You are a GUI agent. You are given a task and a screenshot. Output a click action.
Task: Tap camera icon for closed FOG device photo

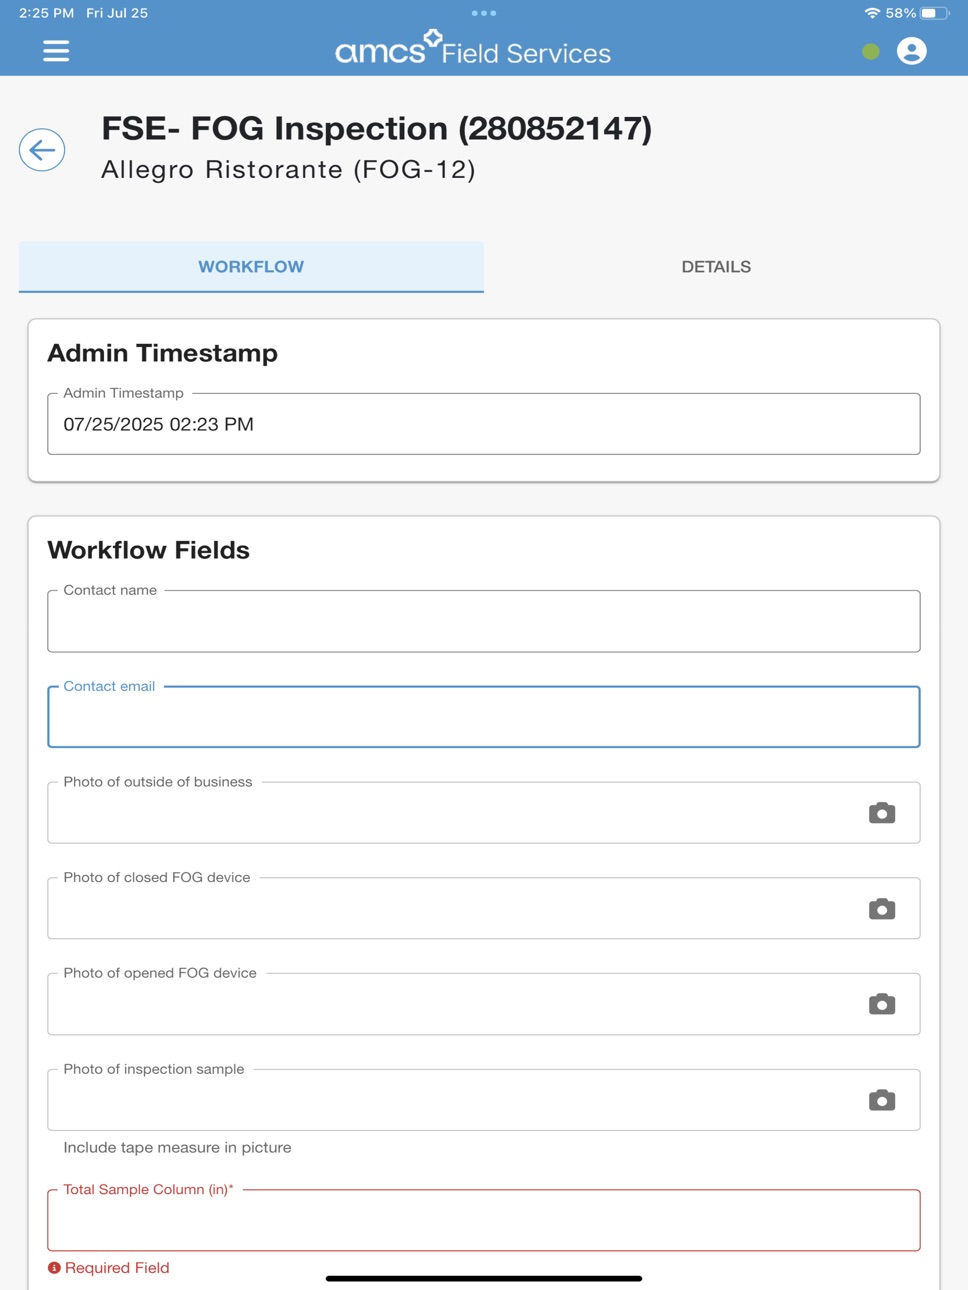(882, 909)
